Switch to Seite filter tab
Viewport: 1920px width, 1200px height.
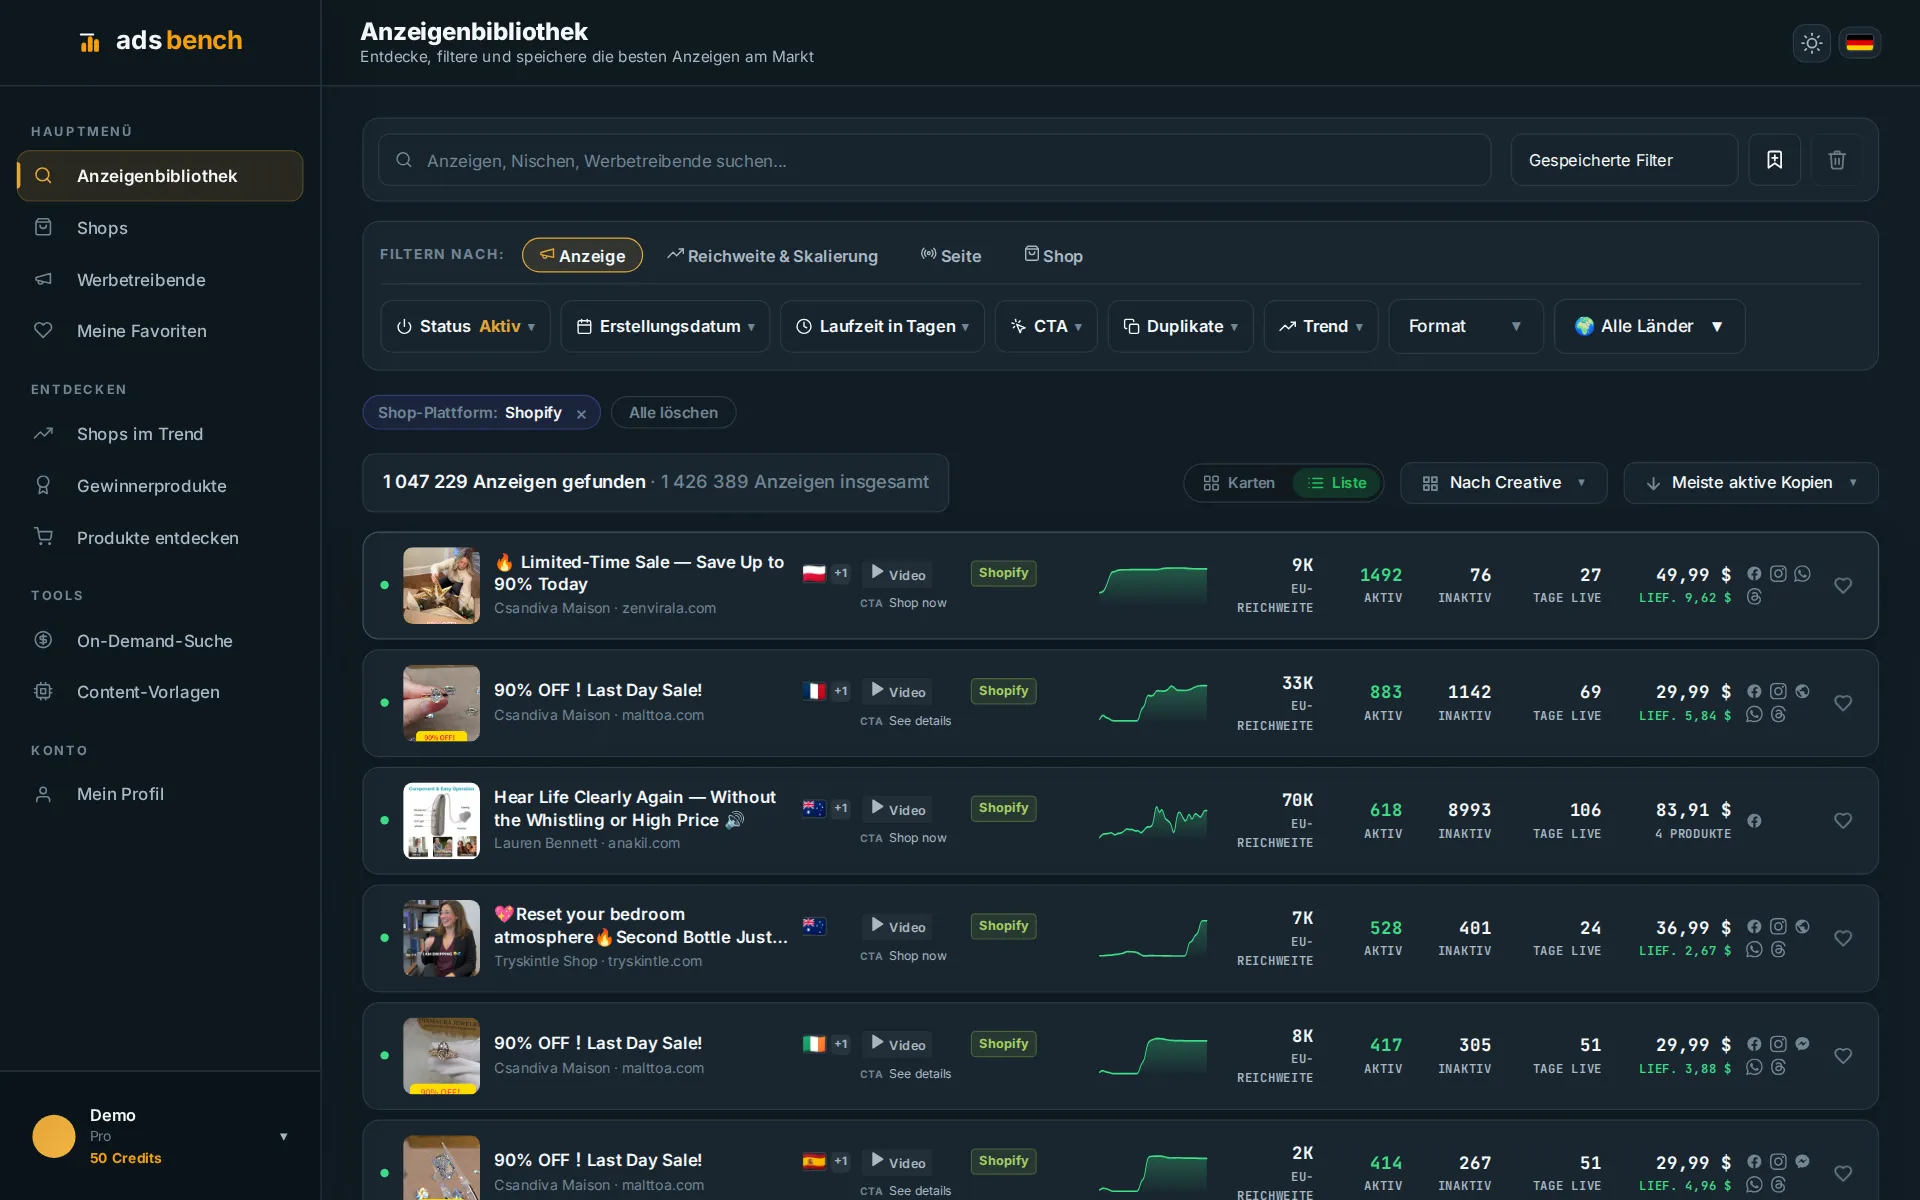point(951,256)
